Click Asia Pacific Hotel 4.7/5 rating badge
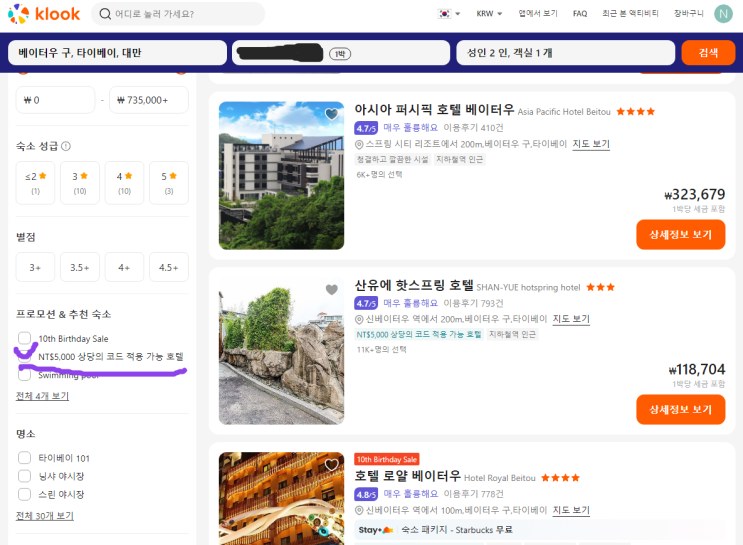743x545 pixels. tap(366, 128)
